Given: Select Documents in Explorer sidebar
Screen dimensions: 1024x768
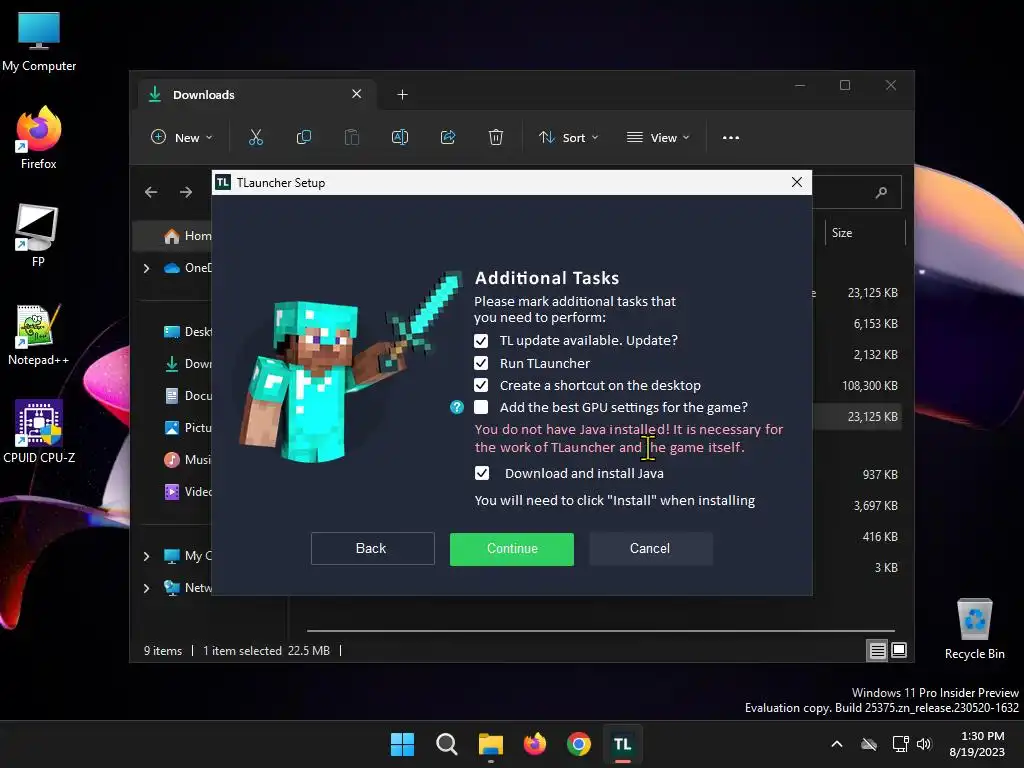Looking at the screenshot, I should tap(187, 396).
